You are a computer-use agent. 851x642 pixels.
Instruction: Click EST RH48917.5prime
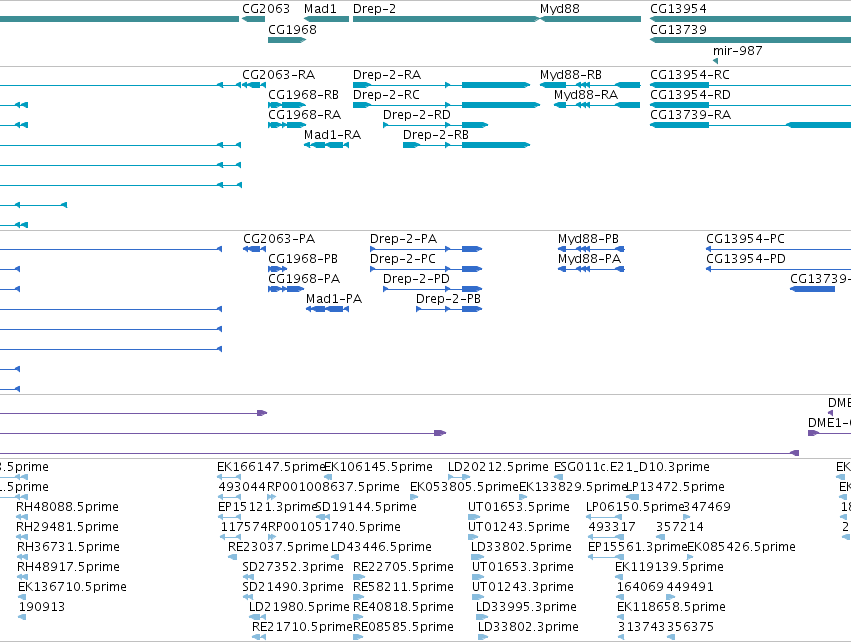coord(68,567)
